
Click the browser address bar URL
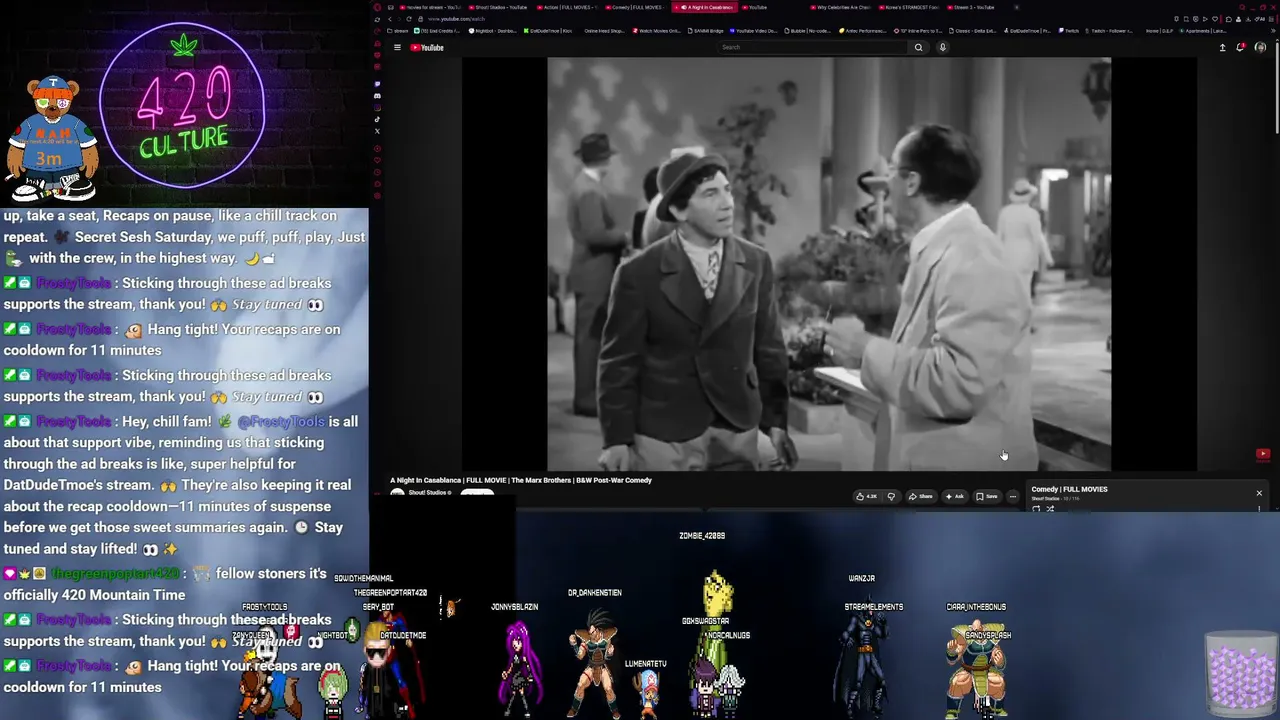(456, 19)
